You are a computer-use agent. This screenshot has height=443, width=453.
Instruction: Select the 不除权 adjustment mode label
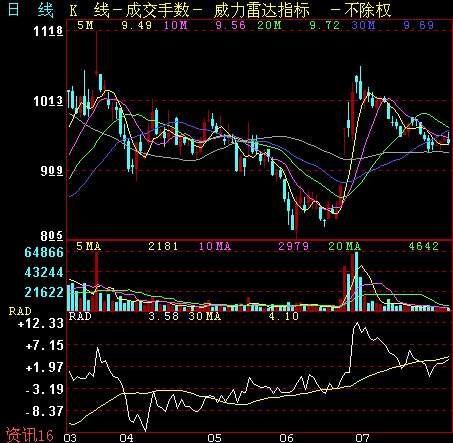coord(368,10)
